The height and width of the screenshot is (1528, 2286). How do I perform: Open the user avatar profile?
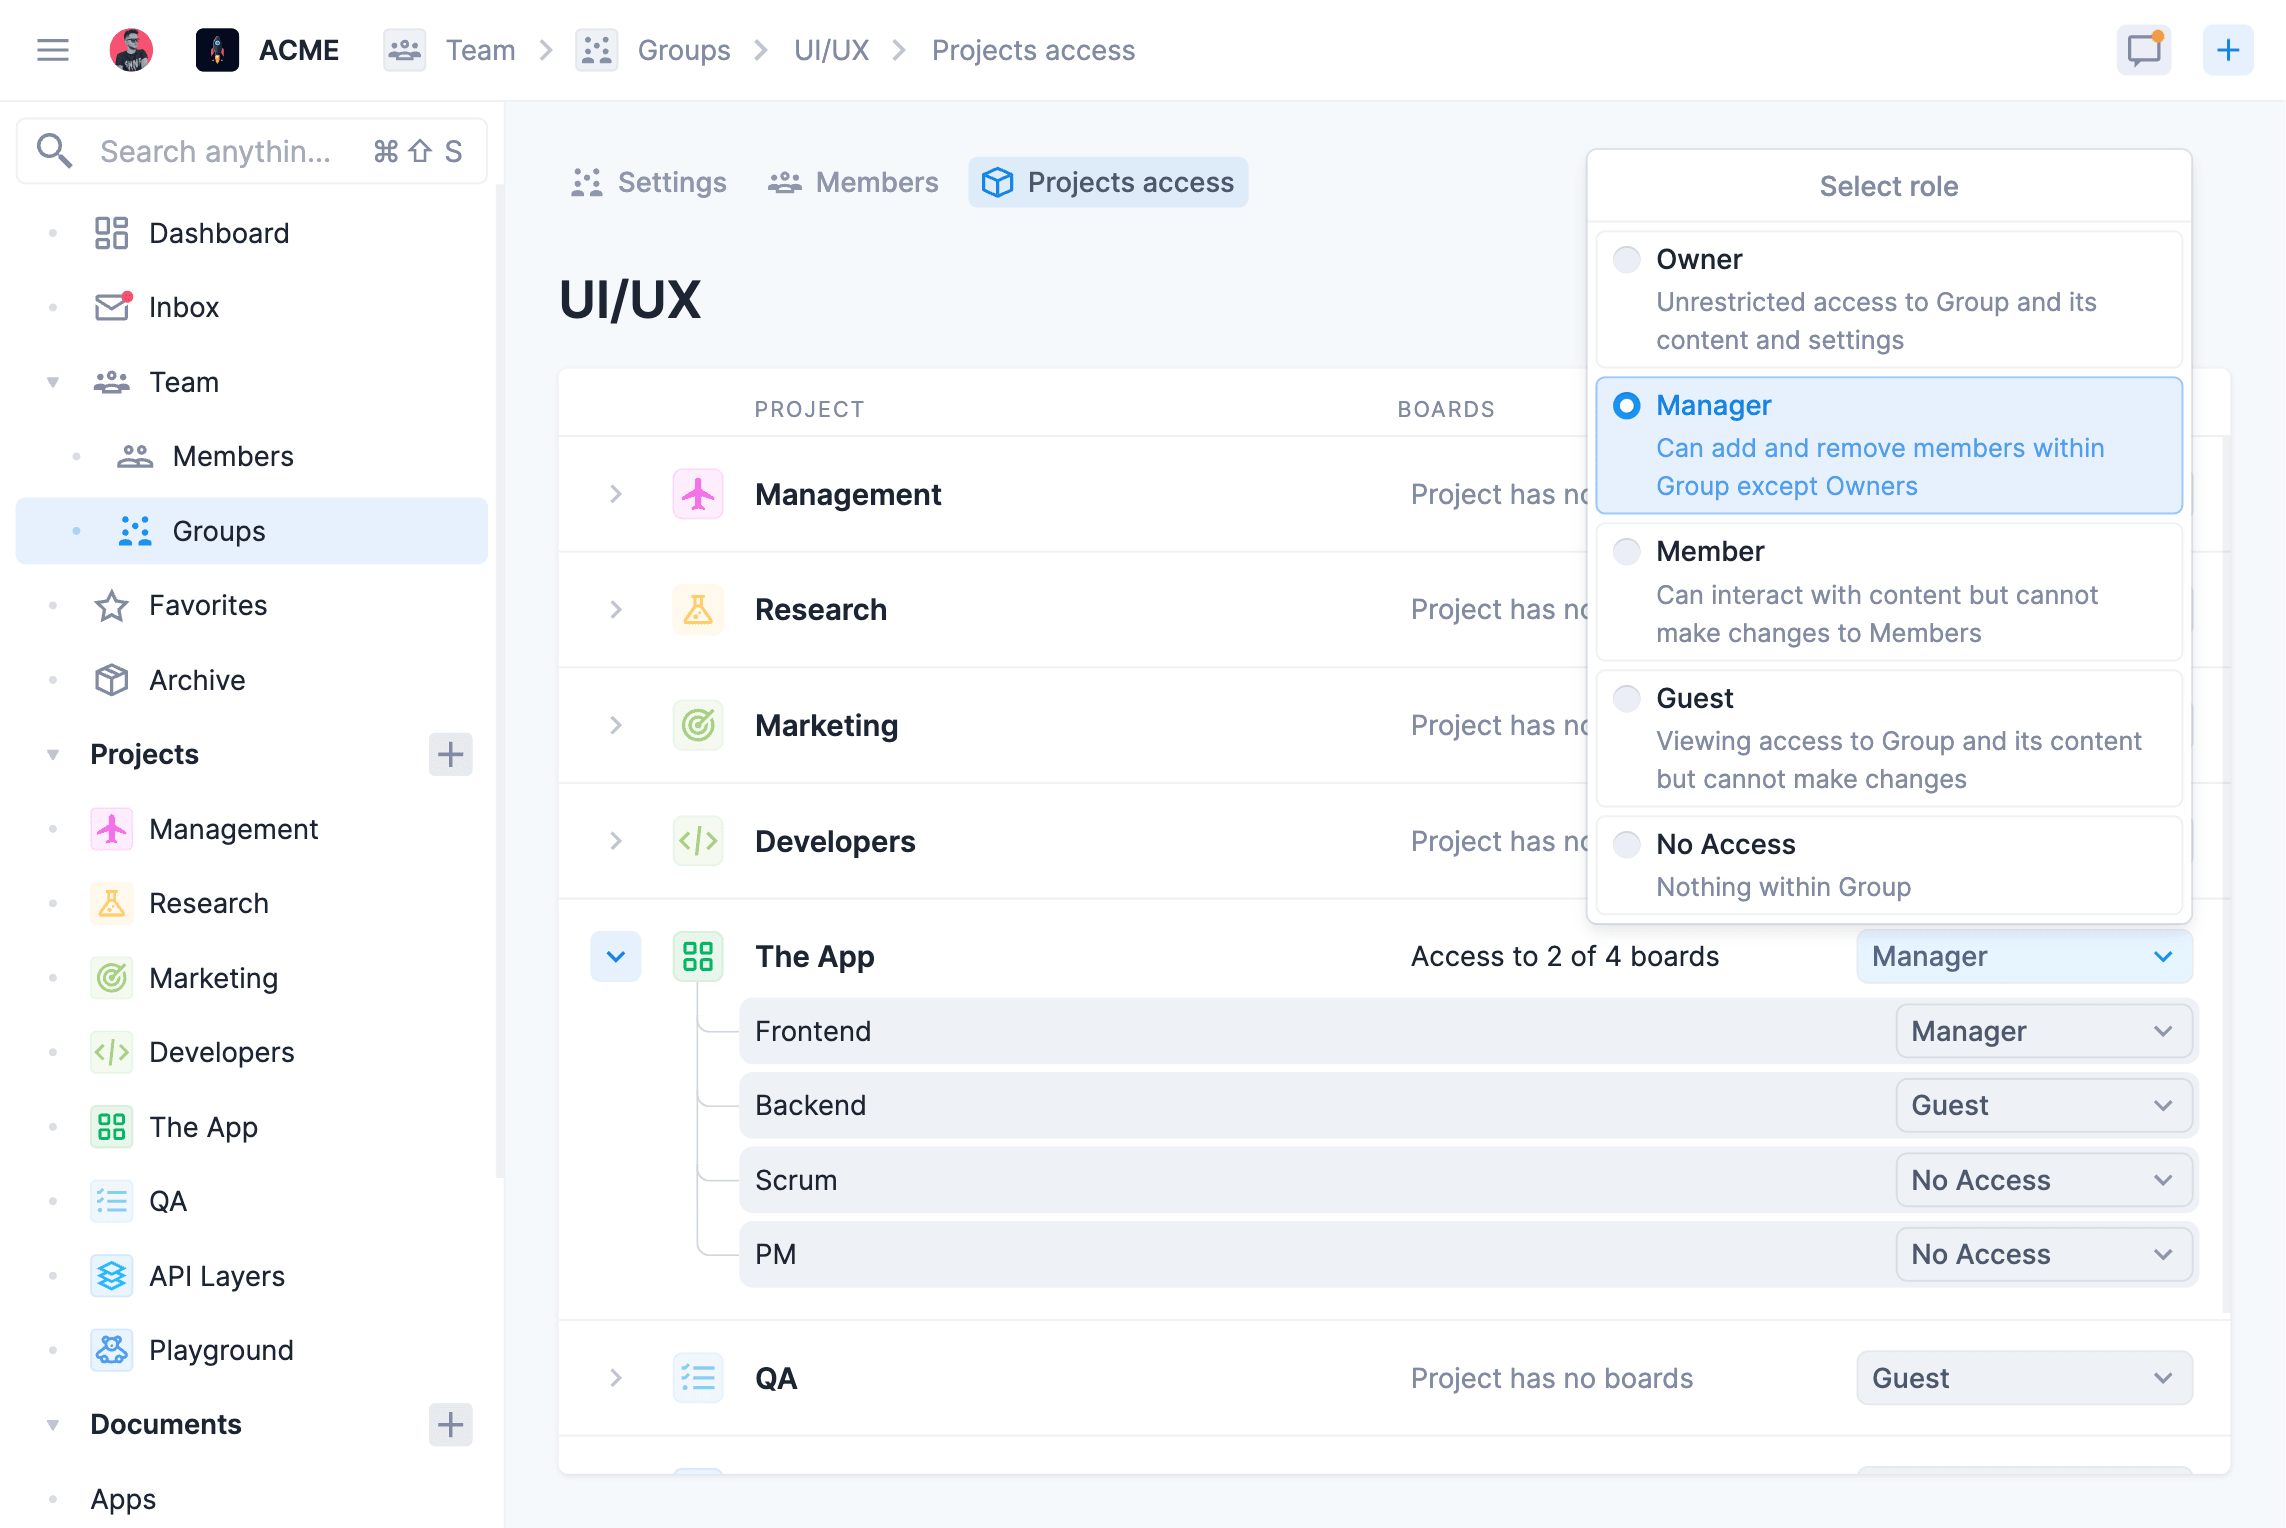tap(130, 48)
